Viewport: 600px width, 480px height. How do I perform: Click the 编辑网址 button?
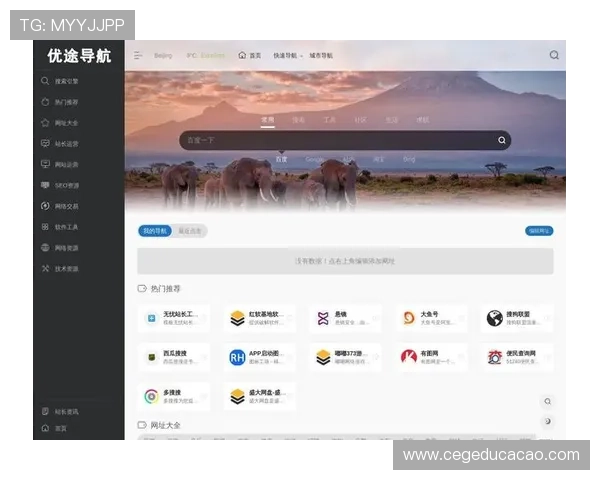[x=539, y=231]
